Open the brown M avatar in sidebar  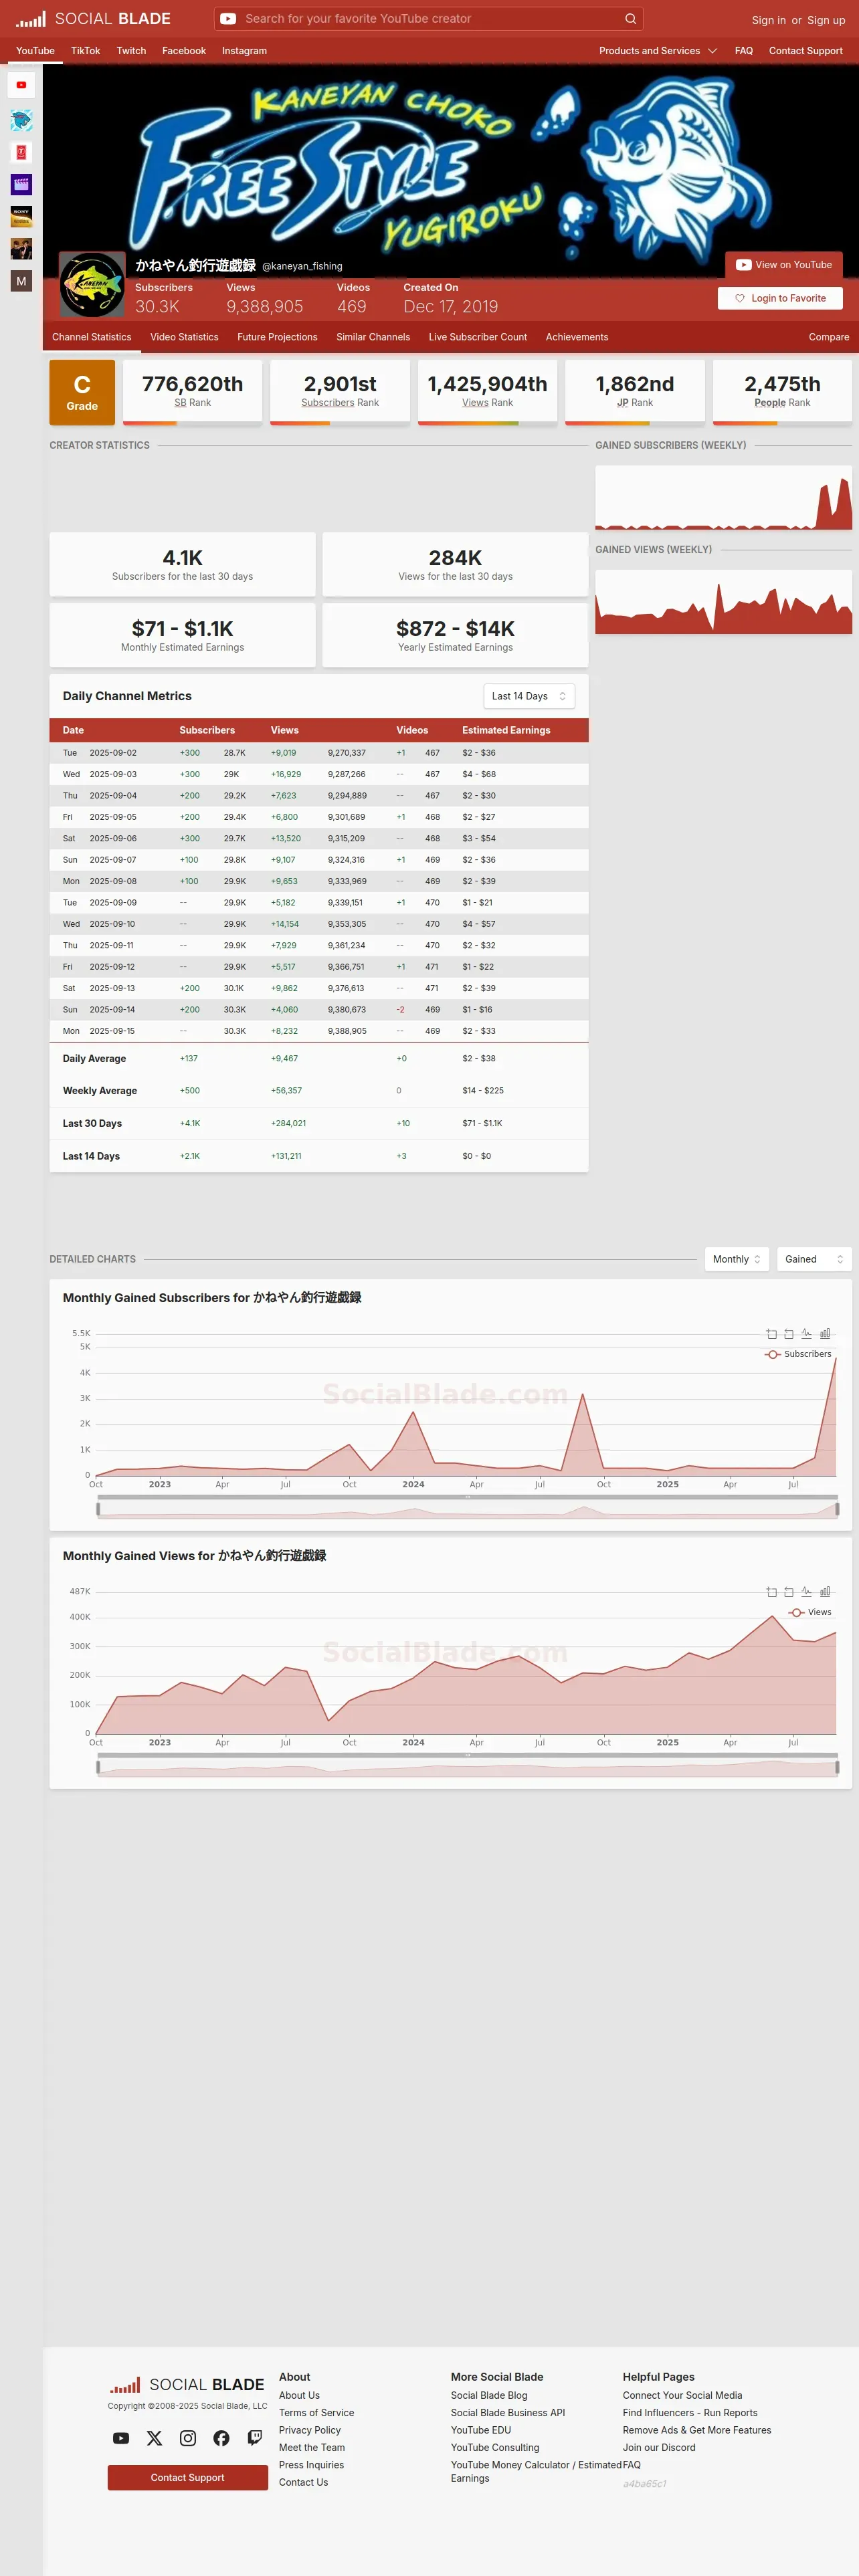21,281
